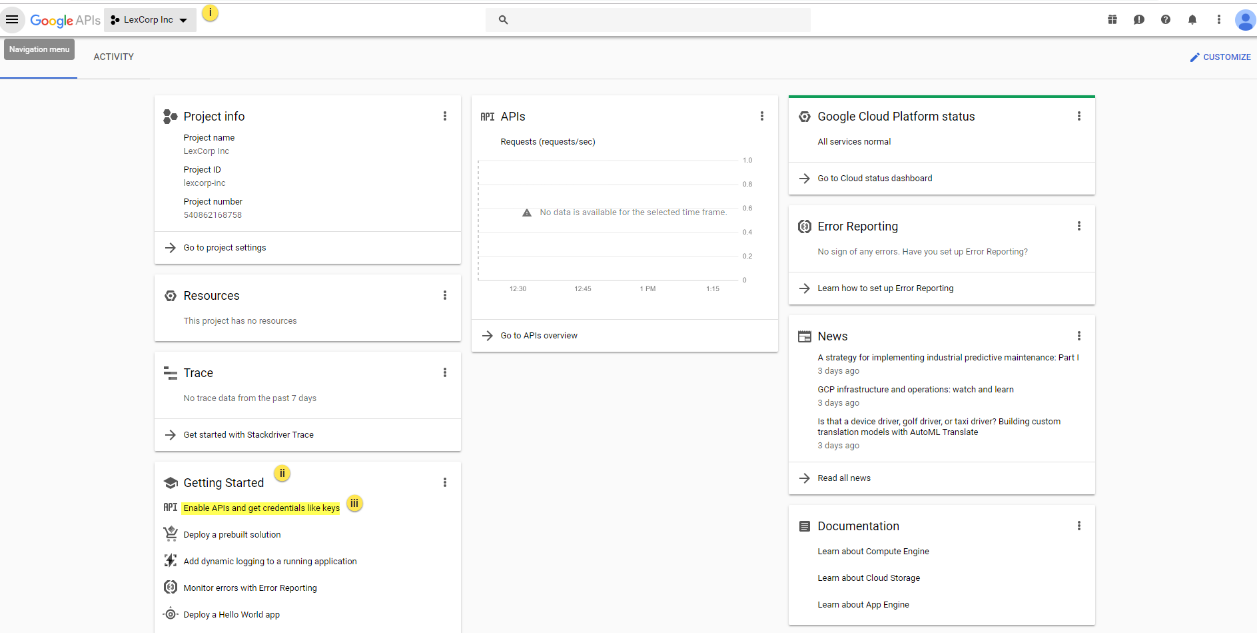
Task: Click Go to Cloud status dashboard
Action: 874,178
